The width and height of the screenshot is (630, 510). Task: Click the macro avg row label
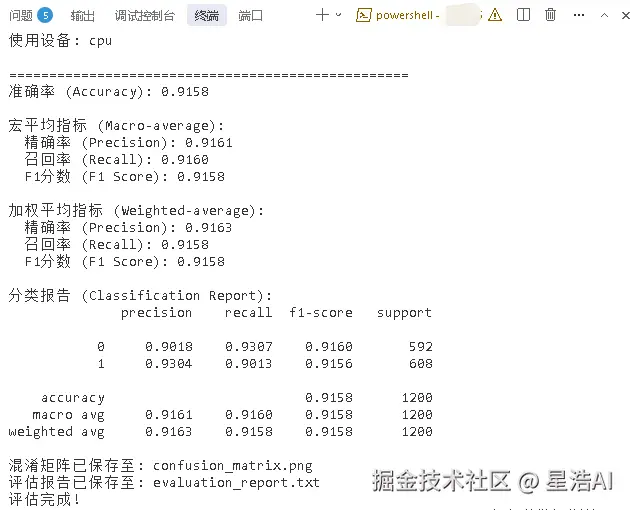(x=69, y=415)
